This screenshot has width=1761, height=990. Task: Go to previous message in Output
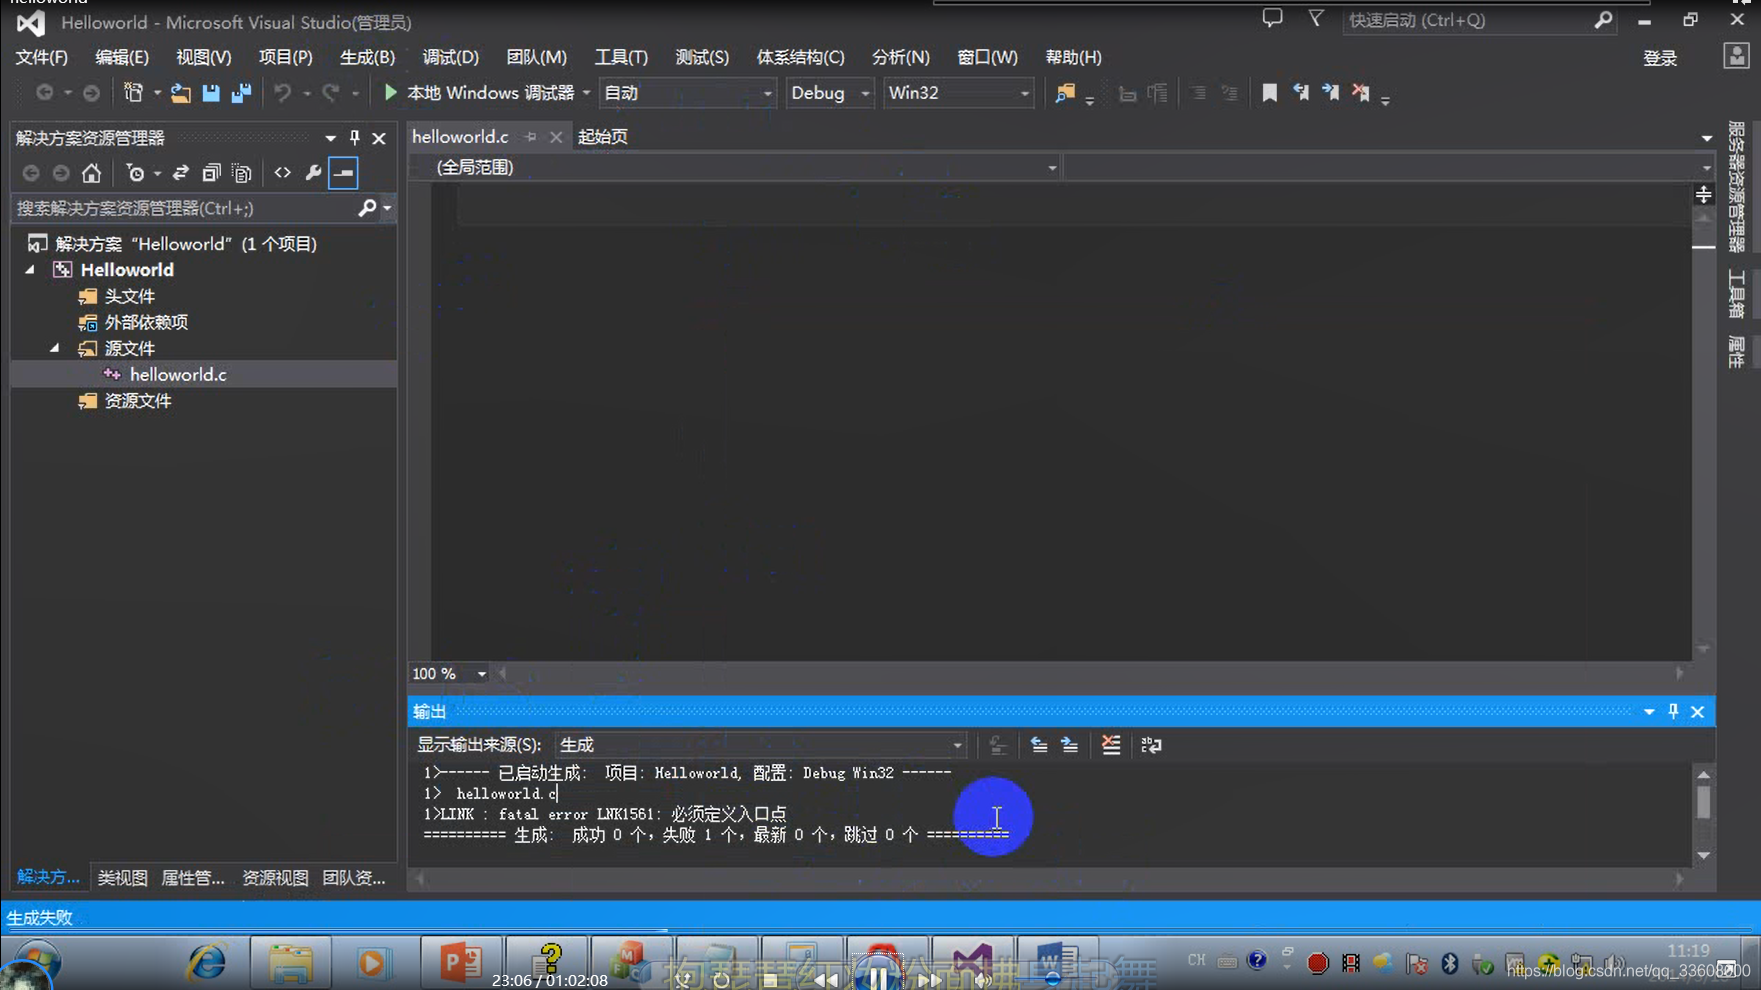(x=1039, y=745)
